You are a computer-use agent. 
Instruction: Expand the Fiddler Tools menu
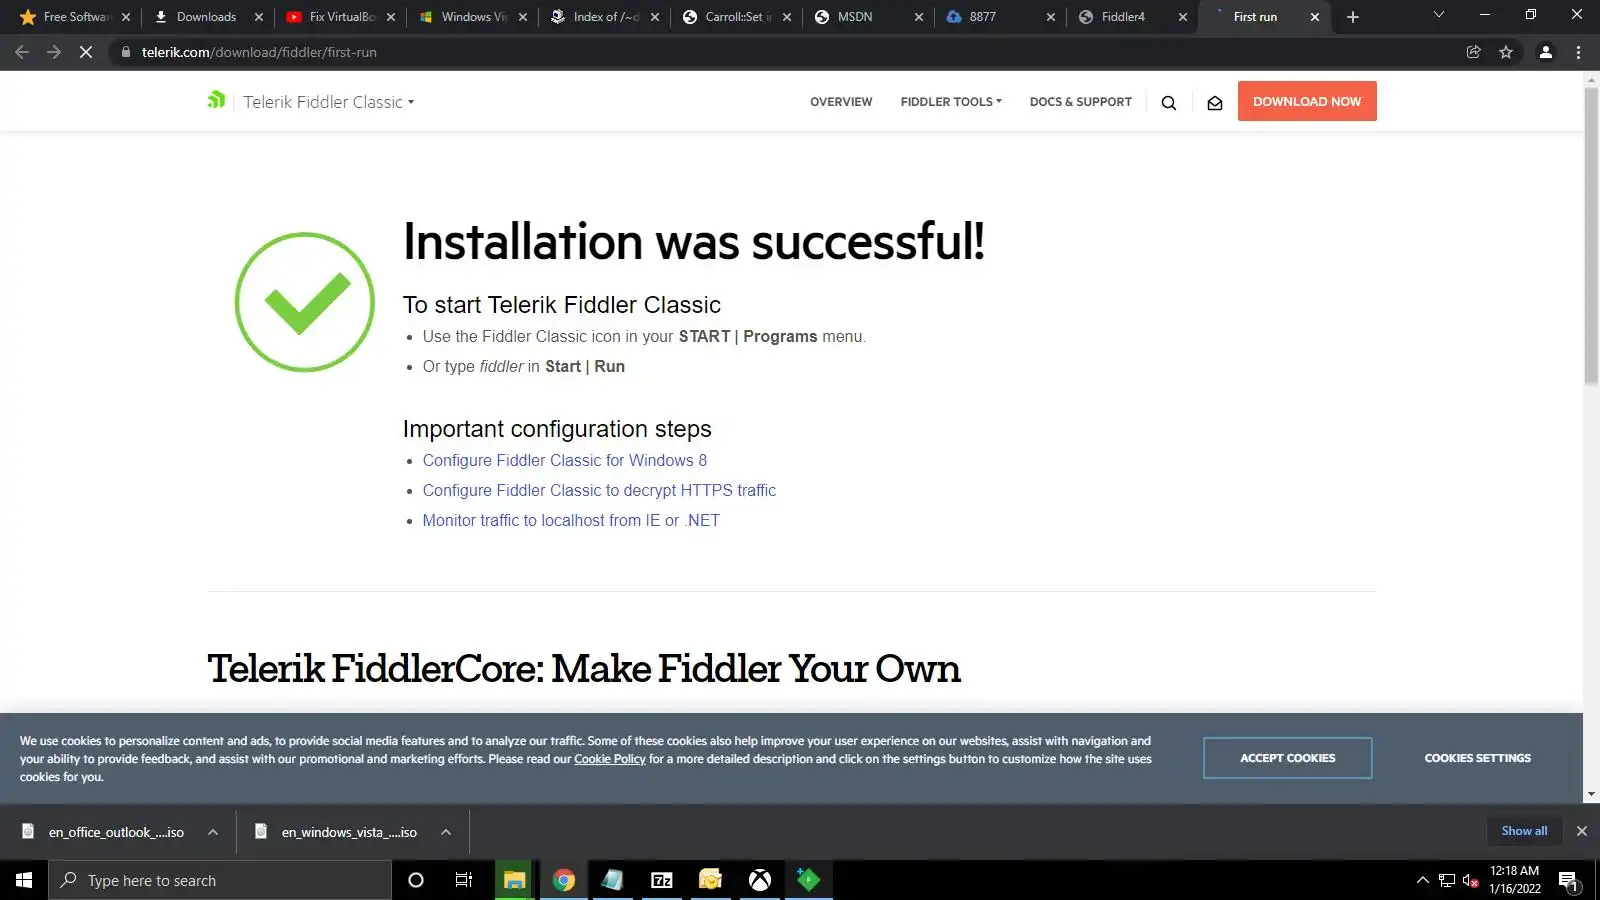[x=951, y=102]
